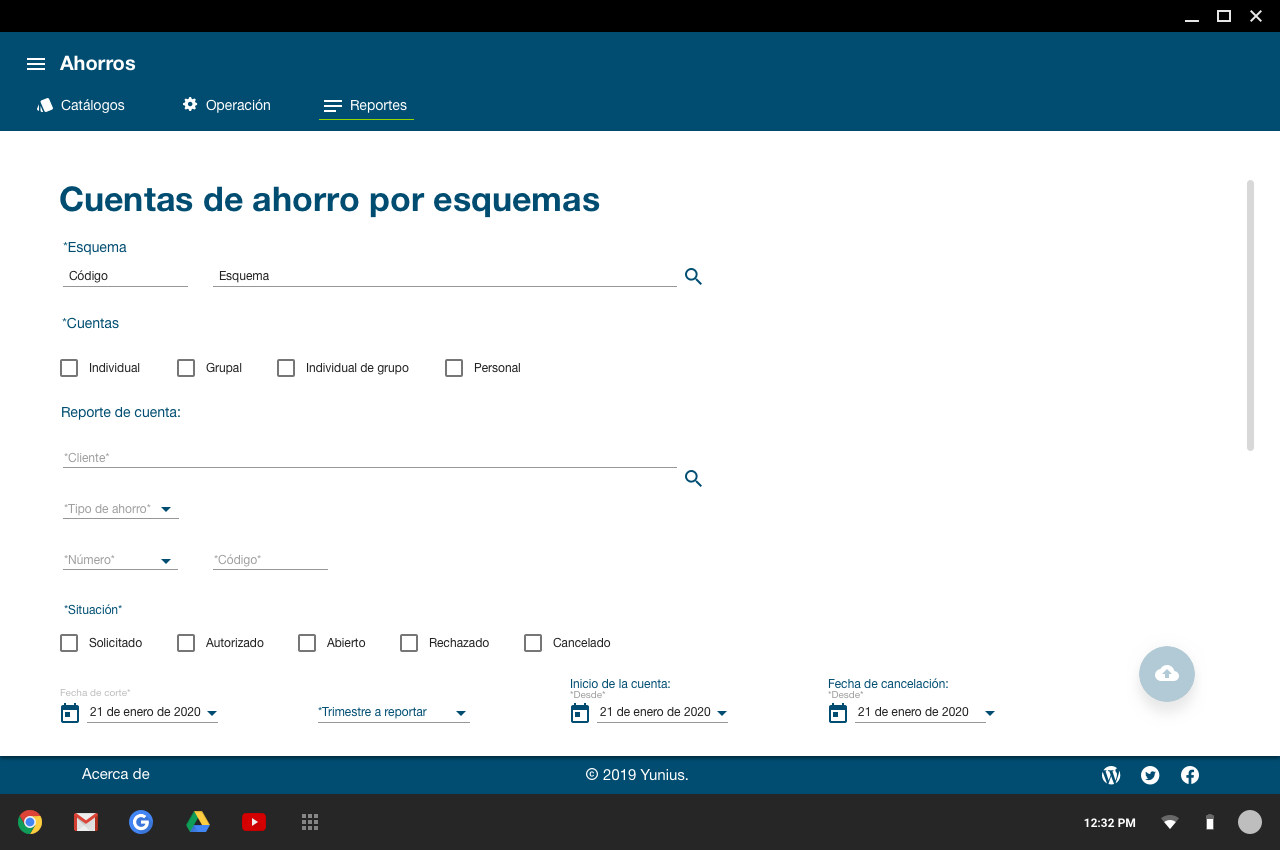Click the search icon next to Esquema field
This screenshot has width=1280, height=850.
click(693, 277)
